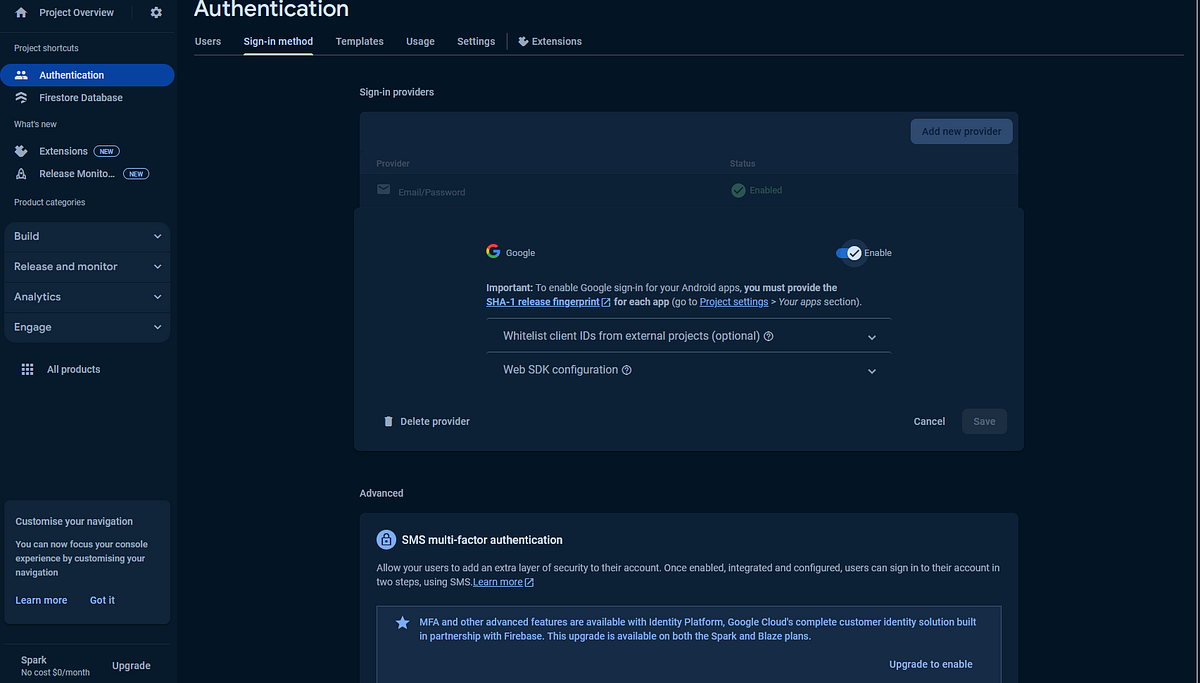Image resolution: width=1200 pixels, height=683 pixels.
Task: Open project settings via the gear icon
Action: click(x=156, y=12)
